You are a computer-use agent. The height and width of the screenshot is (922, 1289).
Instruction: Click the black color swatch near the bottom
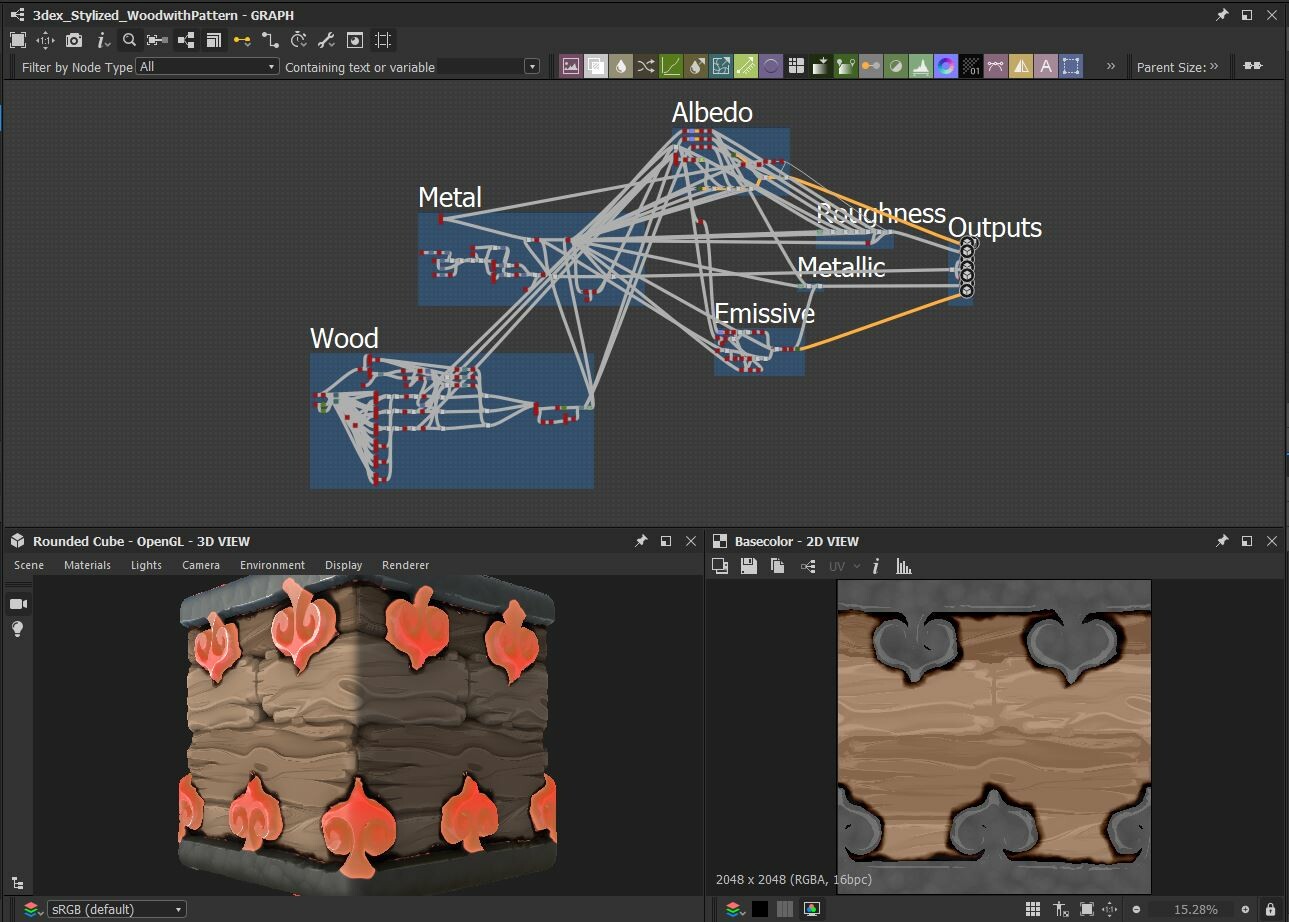[x=759, y=909]
